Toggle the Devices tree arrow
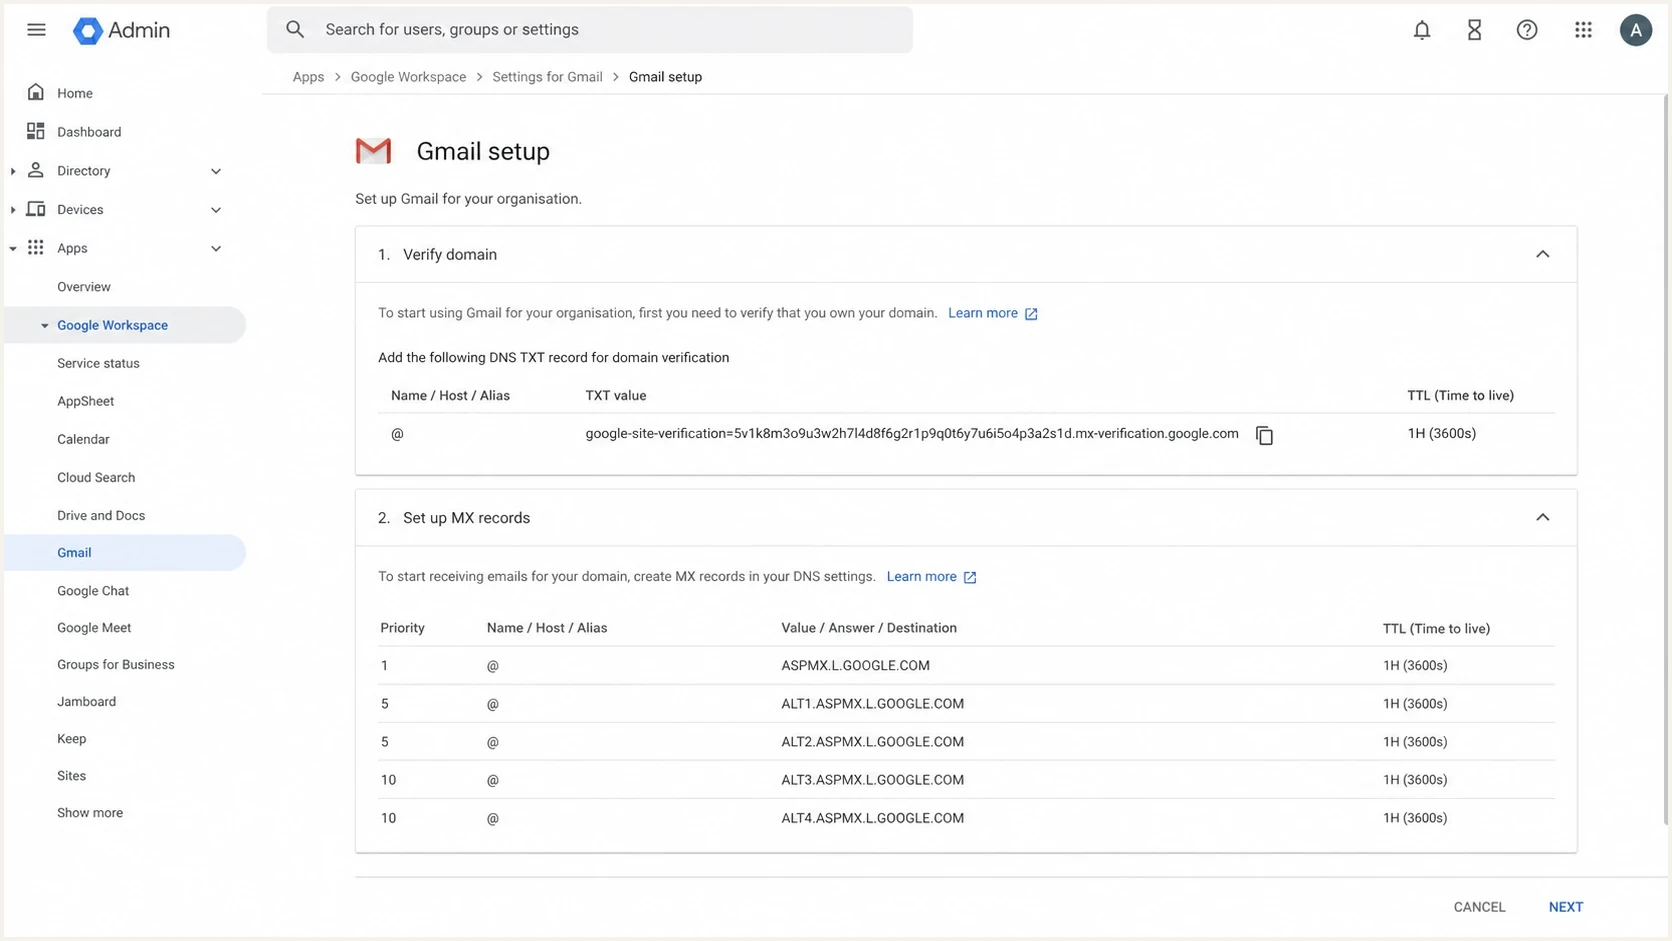This screenshot has width=1672, height=941. point(13,210)
